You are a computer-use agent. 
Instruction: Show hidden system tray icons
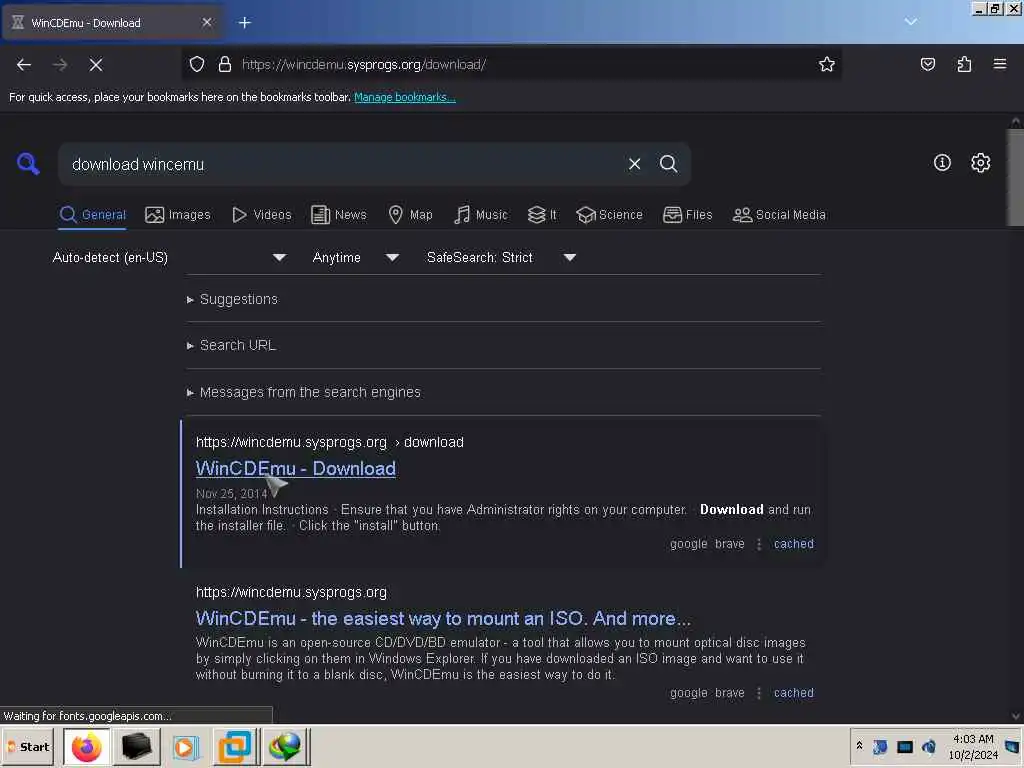[x=859, y=745]
